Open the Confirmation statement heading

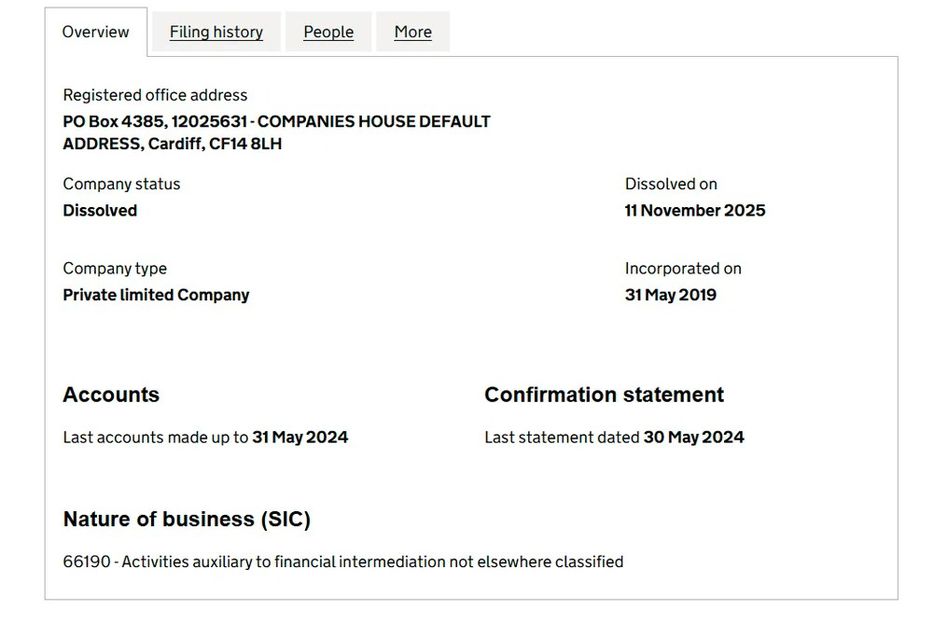603,394
